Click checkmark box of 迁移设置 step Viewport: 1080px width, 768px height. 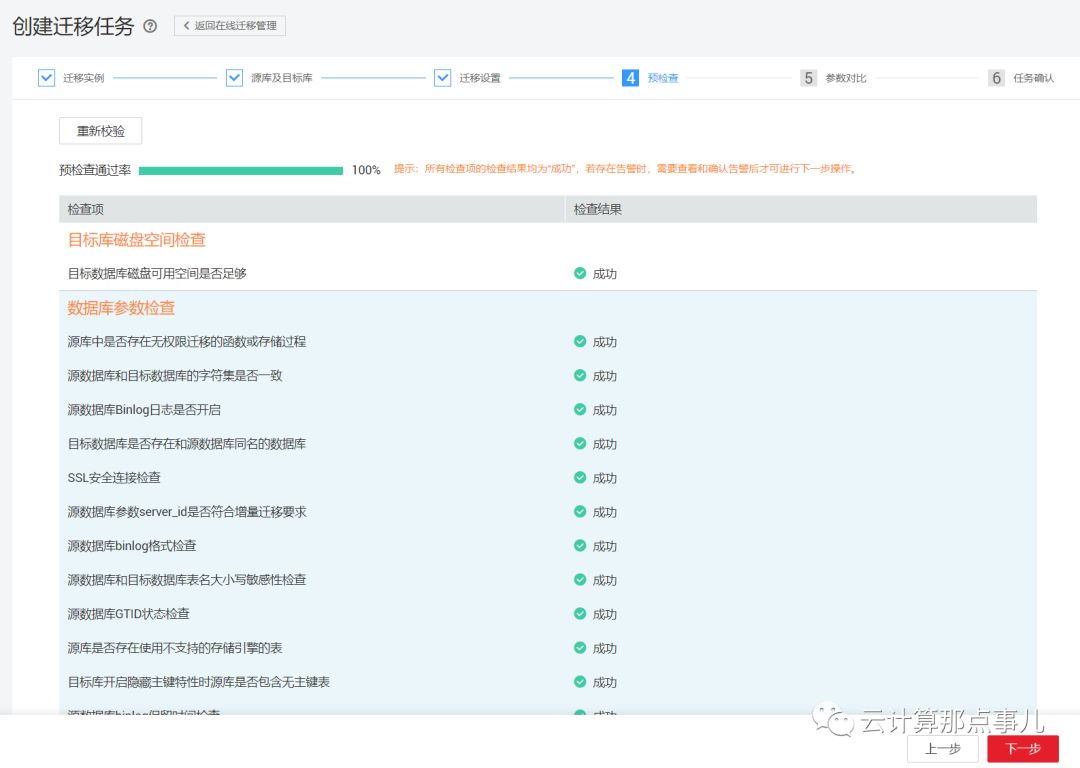coord(442,77)
